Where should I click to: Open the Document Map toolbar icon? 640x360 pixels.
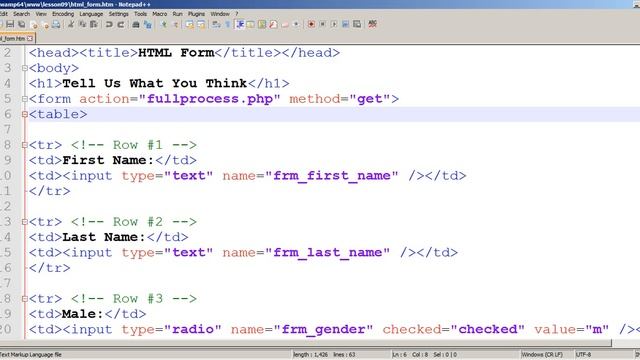tap(262, 24)
